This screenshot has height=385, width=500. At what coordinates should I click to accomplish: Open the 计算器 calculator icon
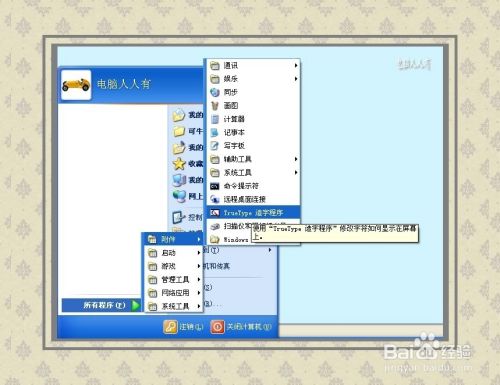tap(215, 119)
